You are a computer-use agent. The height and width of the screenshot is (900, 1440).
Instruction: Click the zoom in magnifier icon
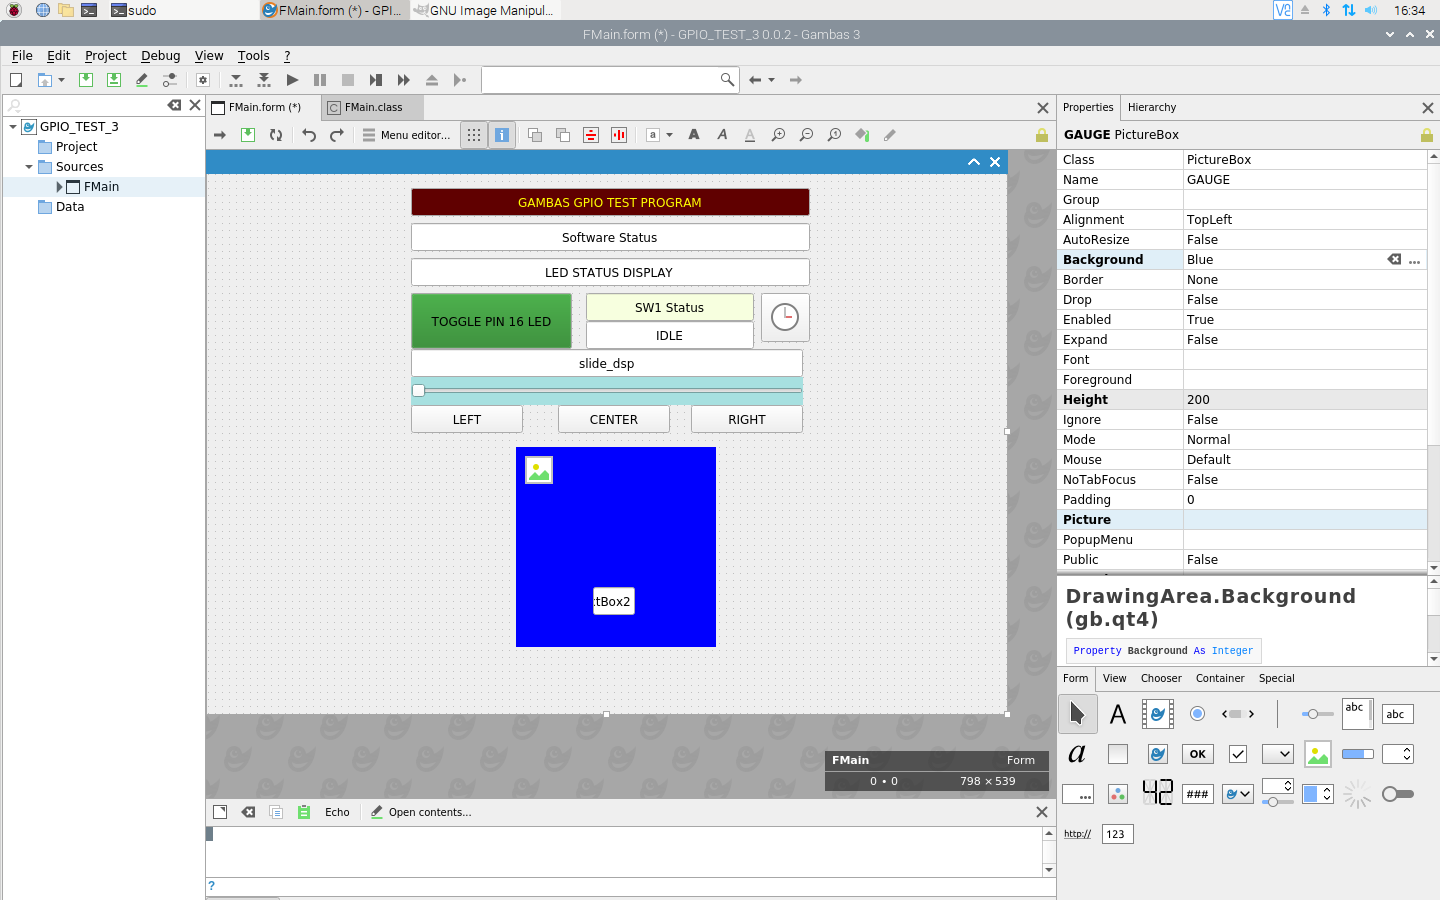click(778, 135)
